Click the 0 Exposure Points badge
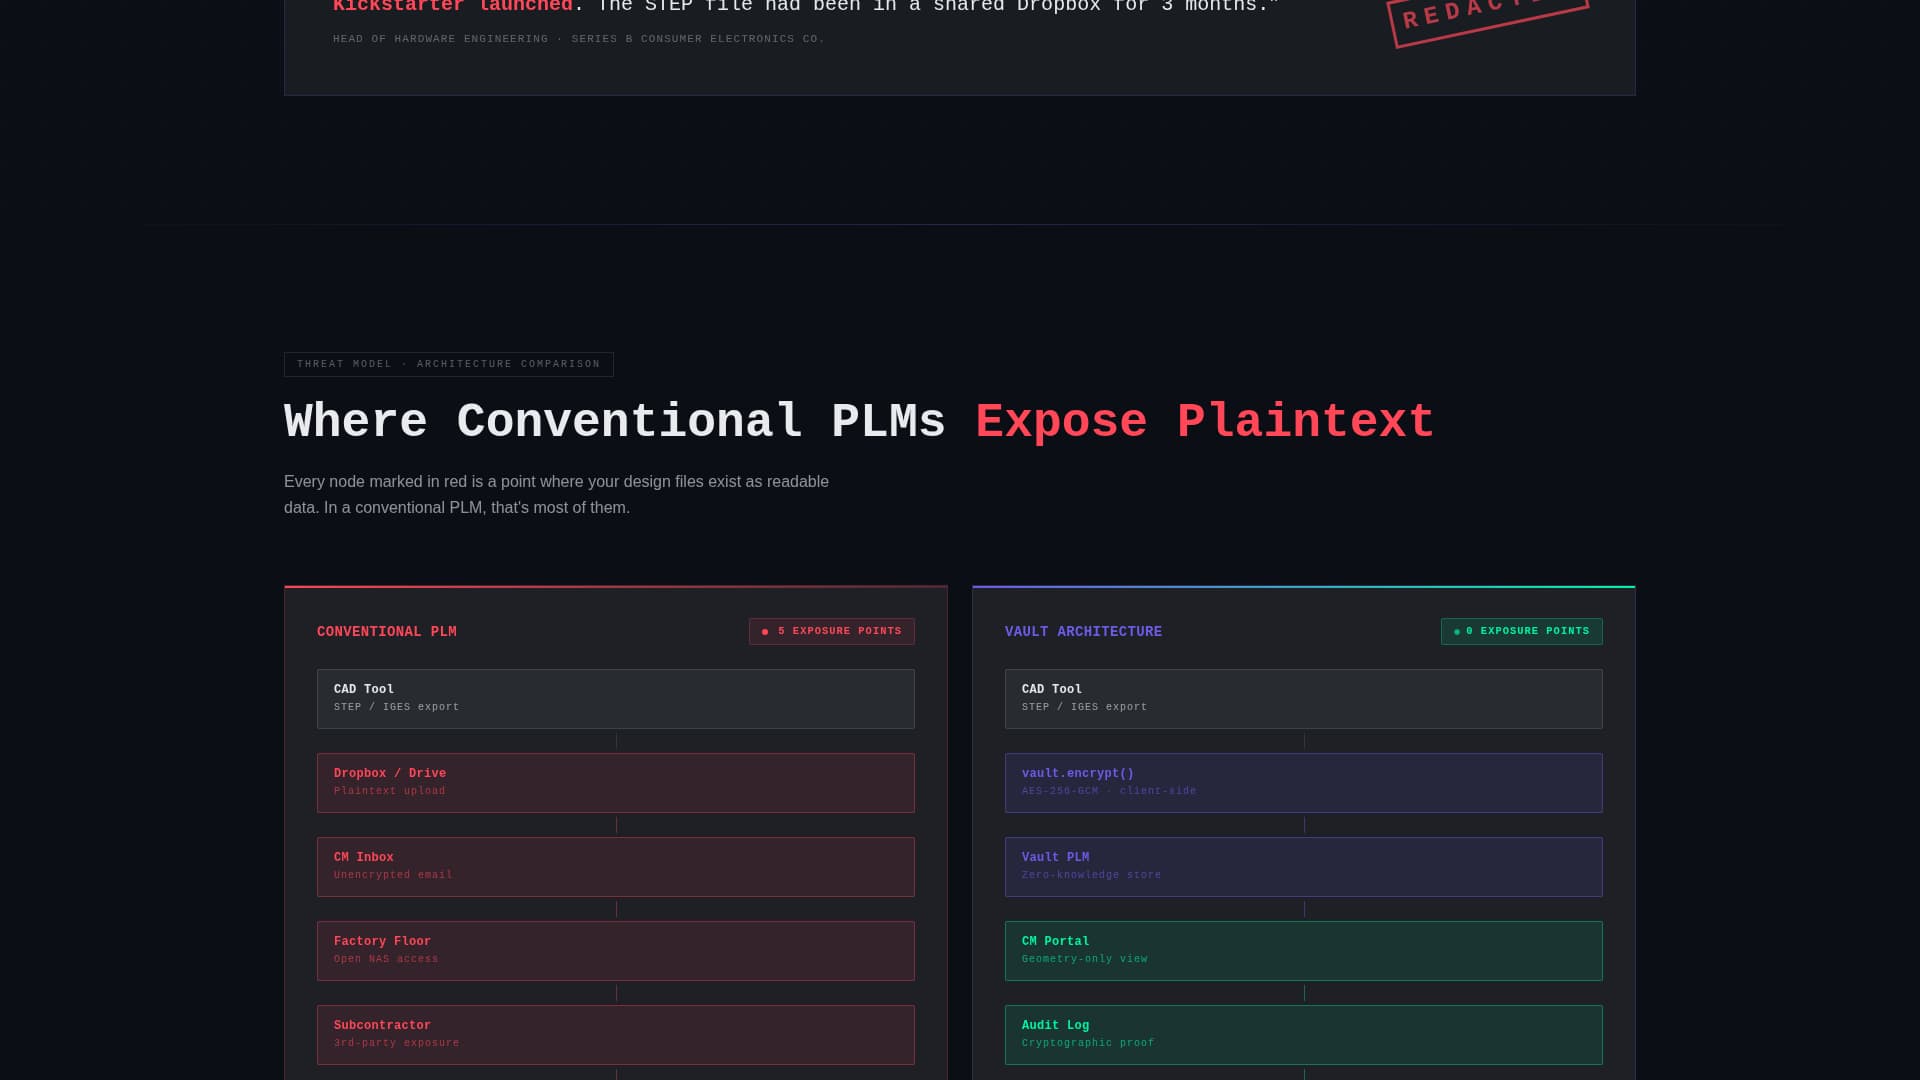This screenshot has height=1080, width=1920. [1522, 631]
